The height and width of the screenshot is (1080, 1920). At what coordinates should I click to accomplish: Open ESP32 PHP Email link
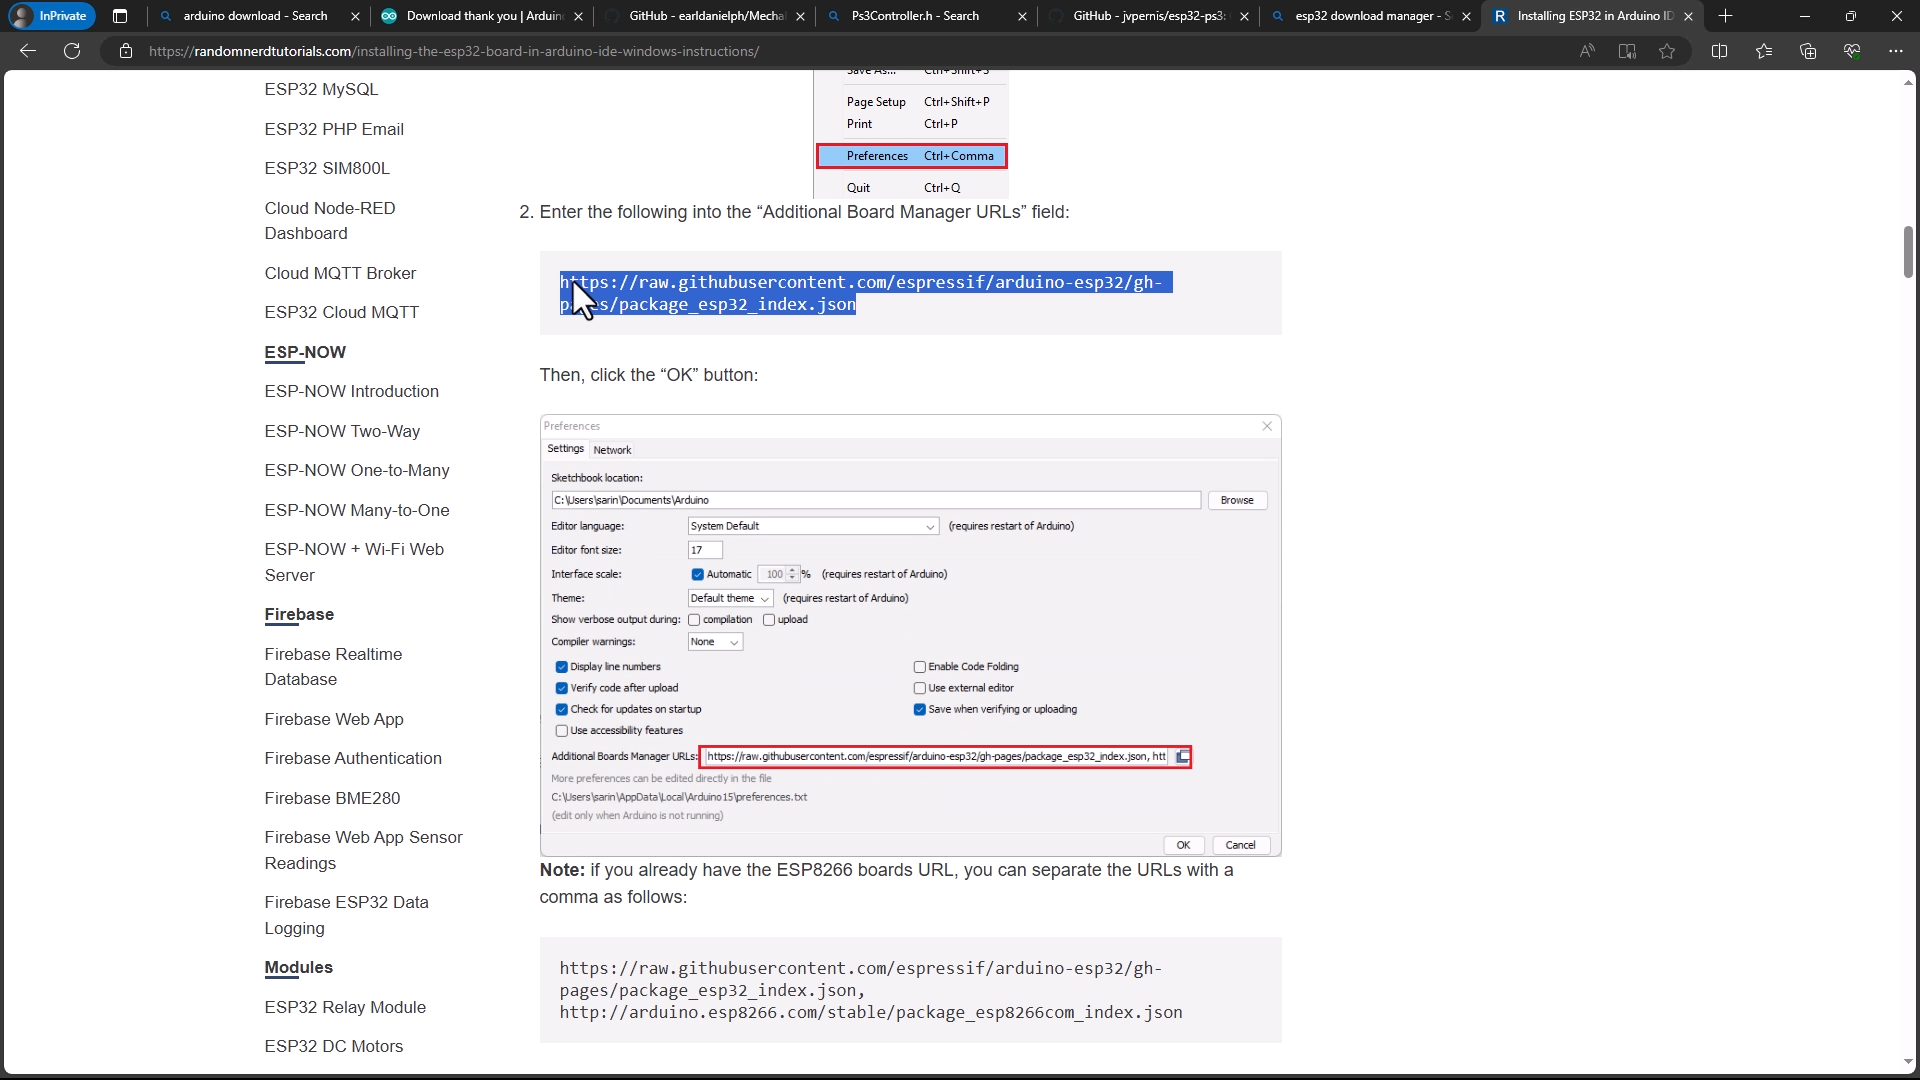click(334, 129)
